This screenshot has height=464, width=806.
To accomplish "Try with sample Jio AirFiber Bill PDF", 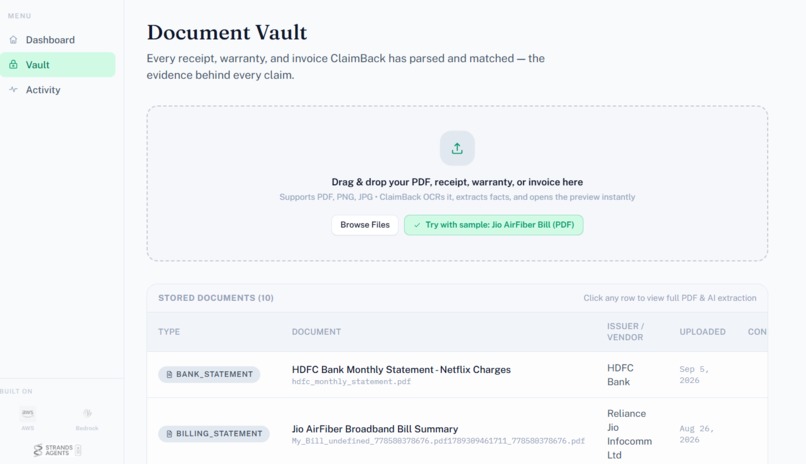I will tap(493, 225).
